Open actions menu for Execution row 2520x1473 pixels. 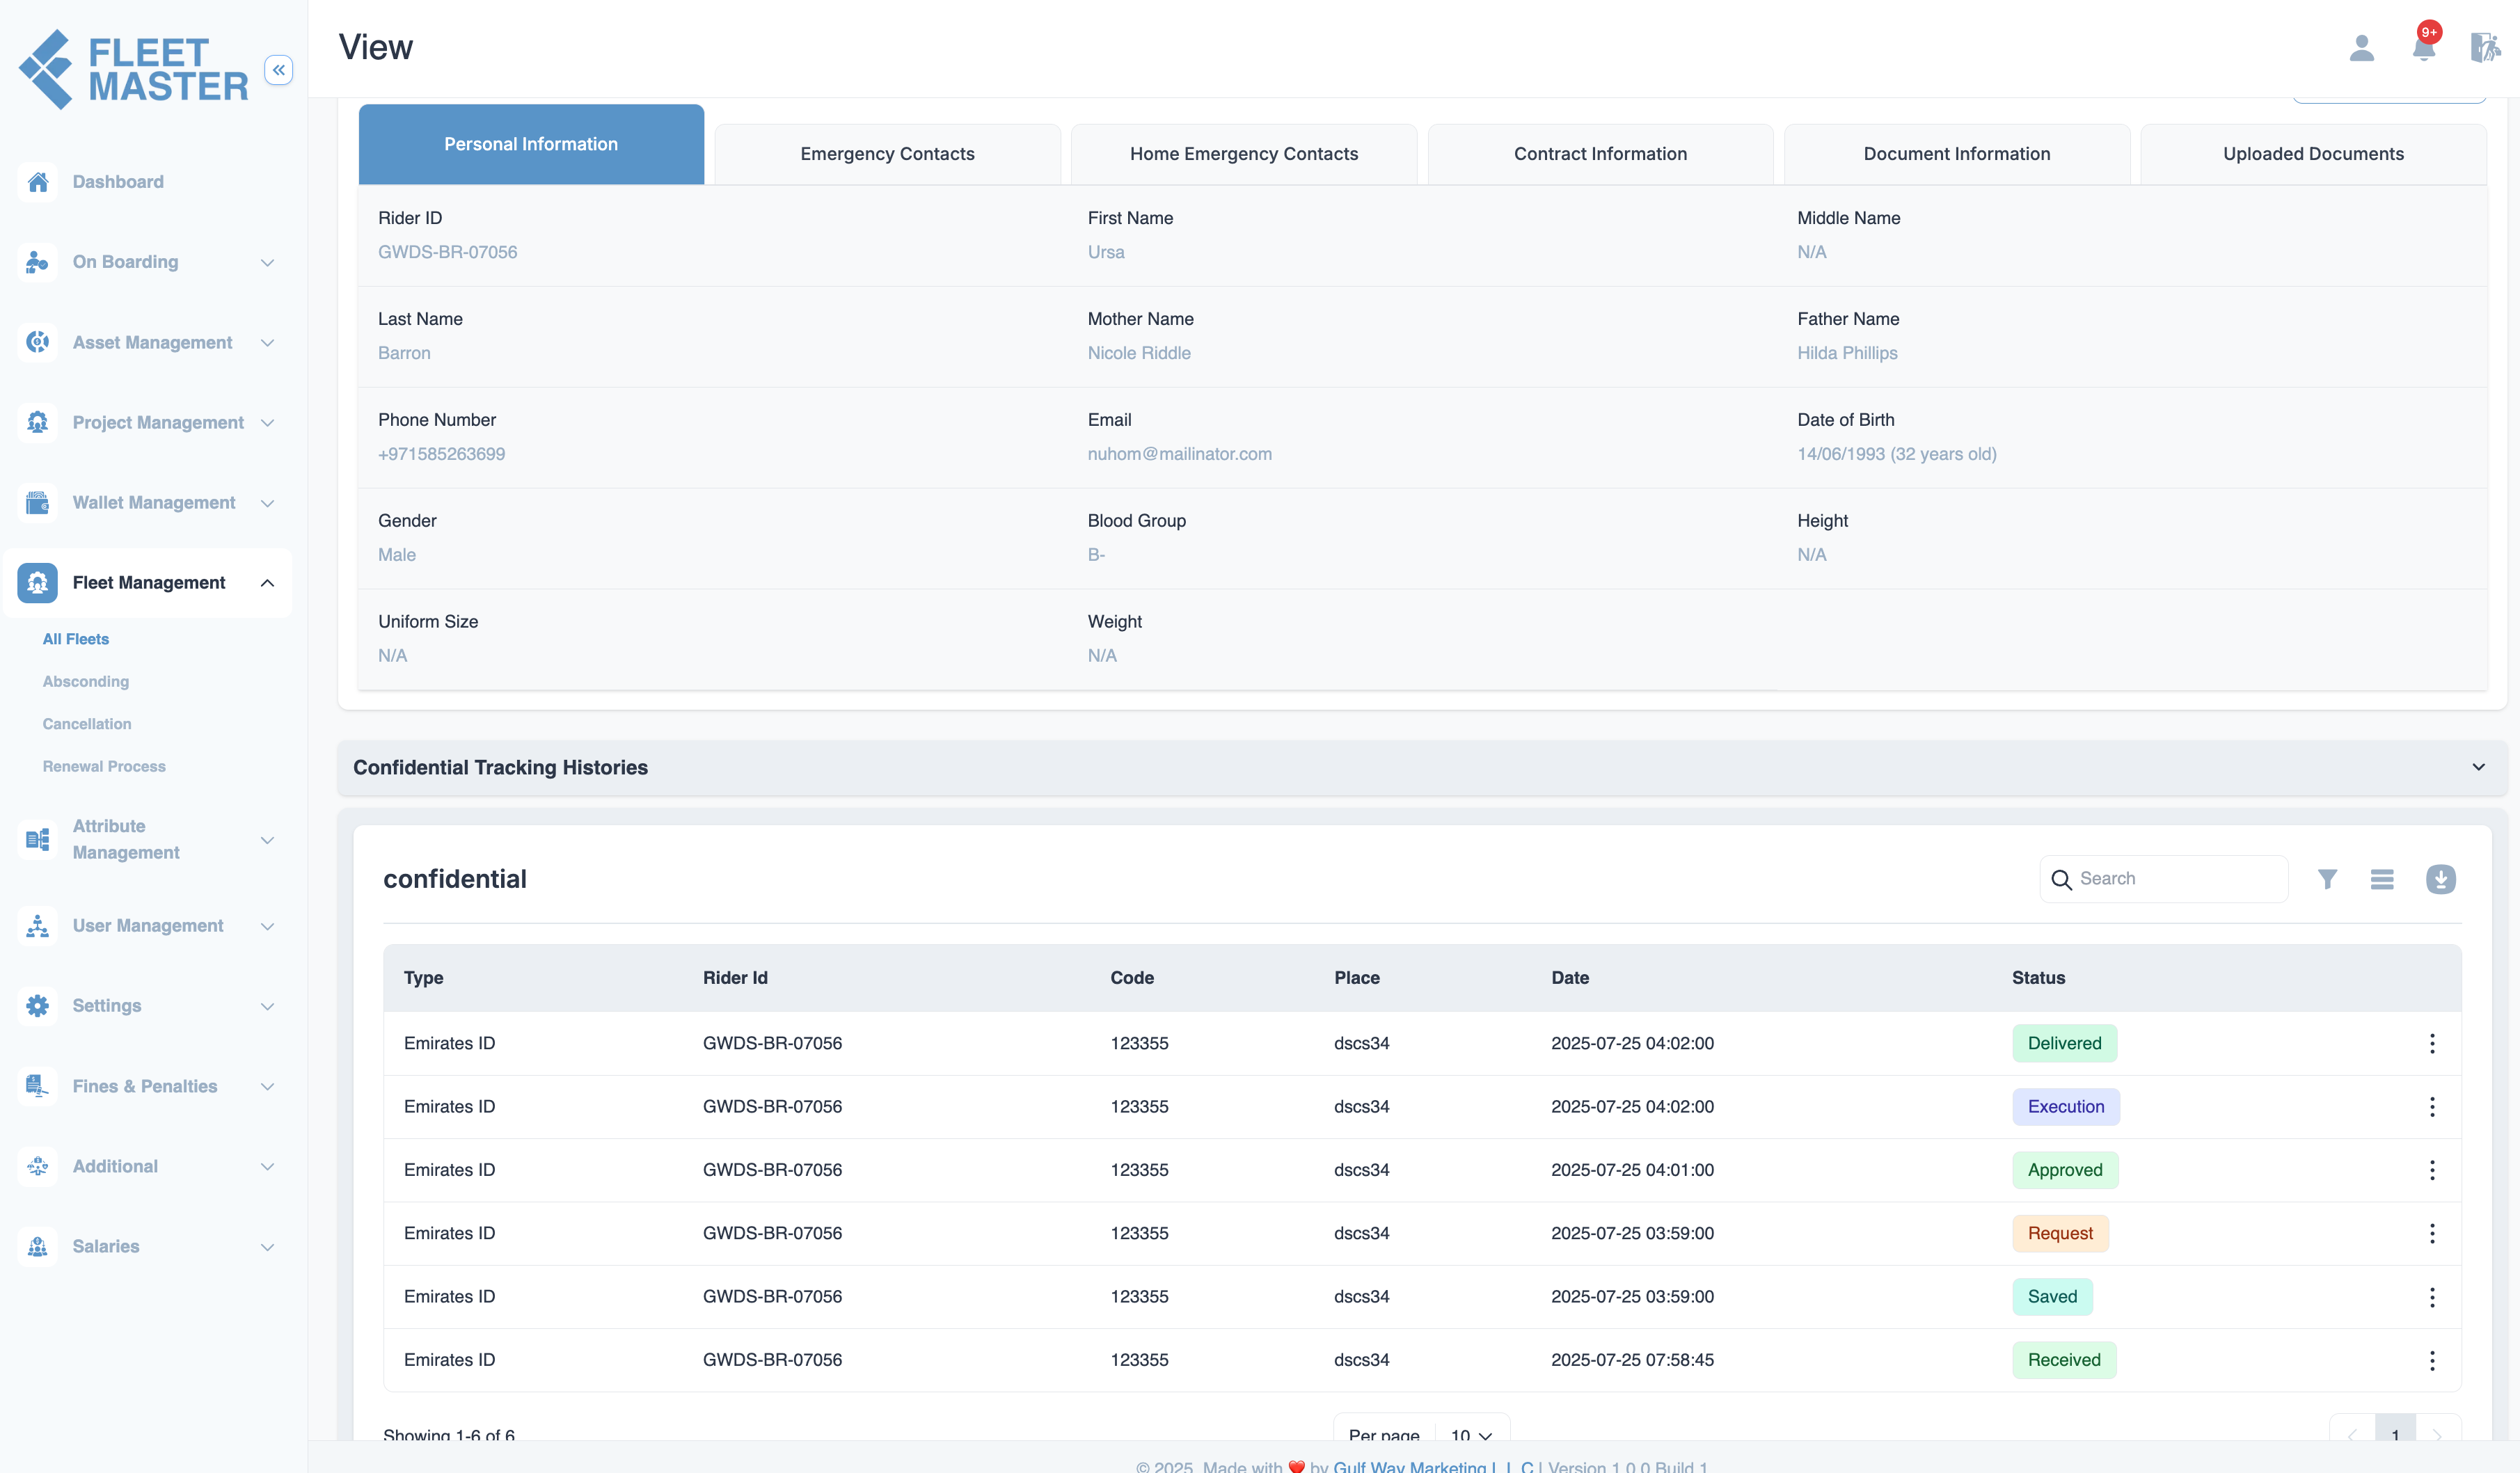click(x=2432, y=1107)
